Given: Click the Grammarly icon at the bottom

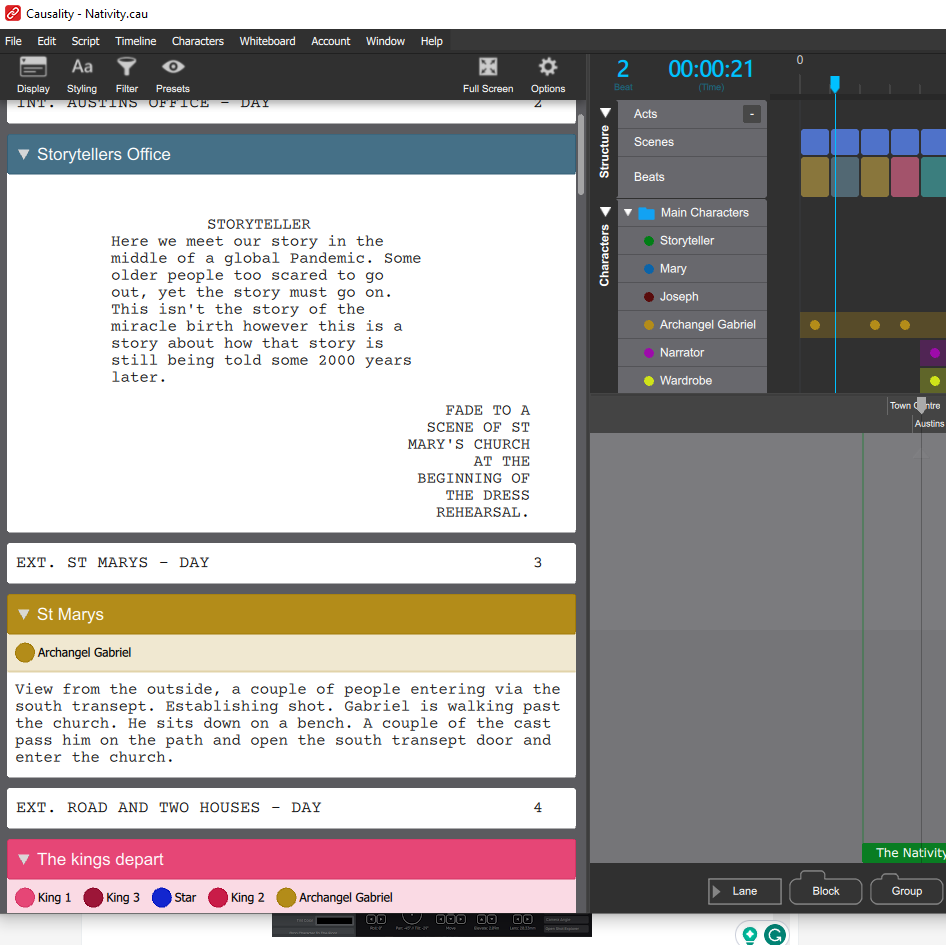Looking at the screenshot, I should tap(774, 935).
